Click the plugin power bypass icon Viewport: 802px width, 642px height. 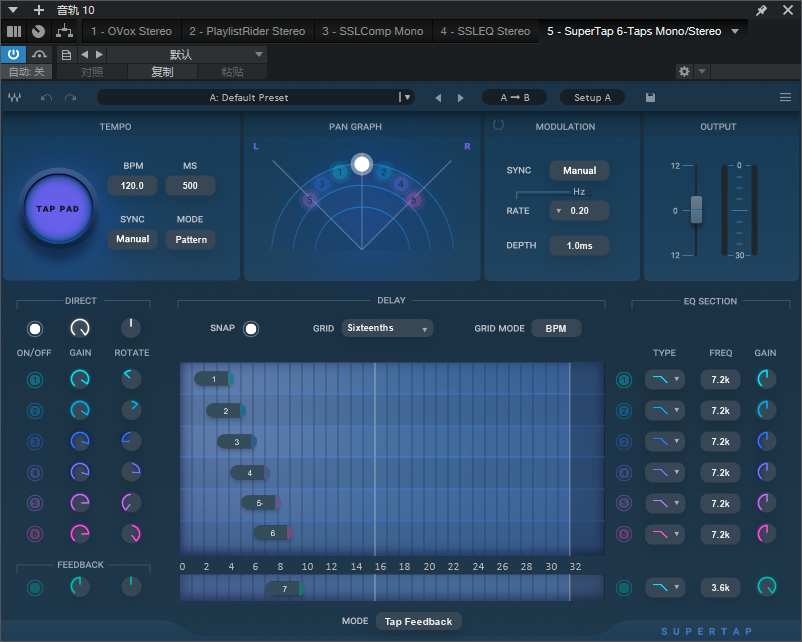13,54
